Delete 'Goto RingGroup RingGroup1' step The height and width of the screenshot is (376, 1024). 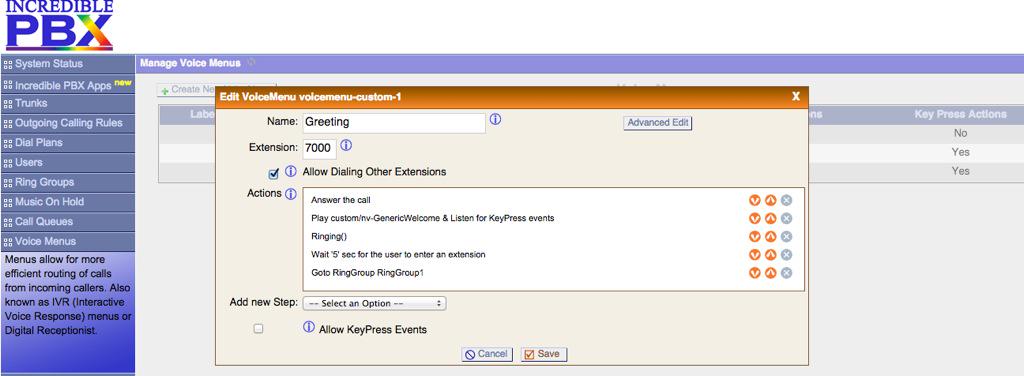coord(786,273)
